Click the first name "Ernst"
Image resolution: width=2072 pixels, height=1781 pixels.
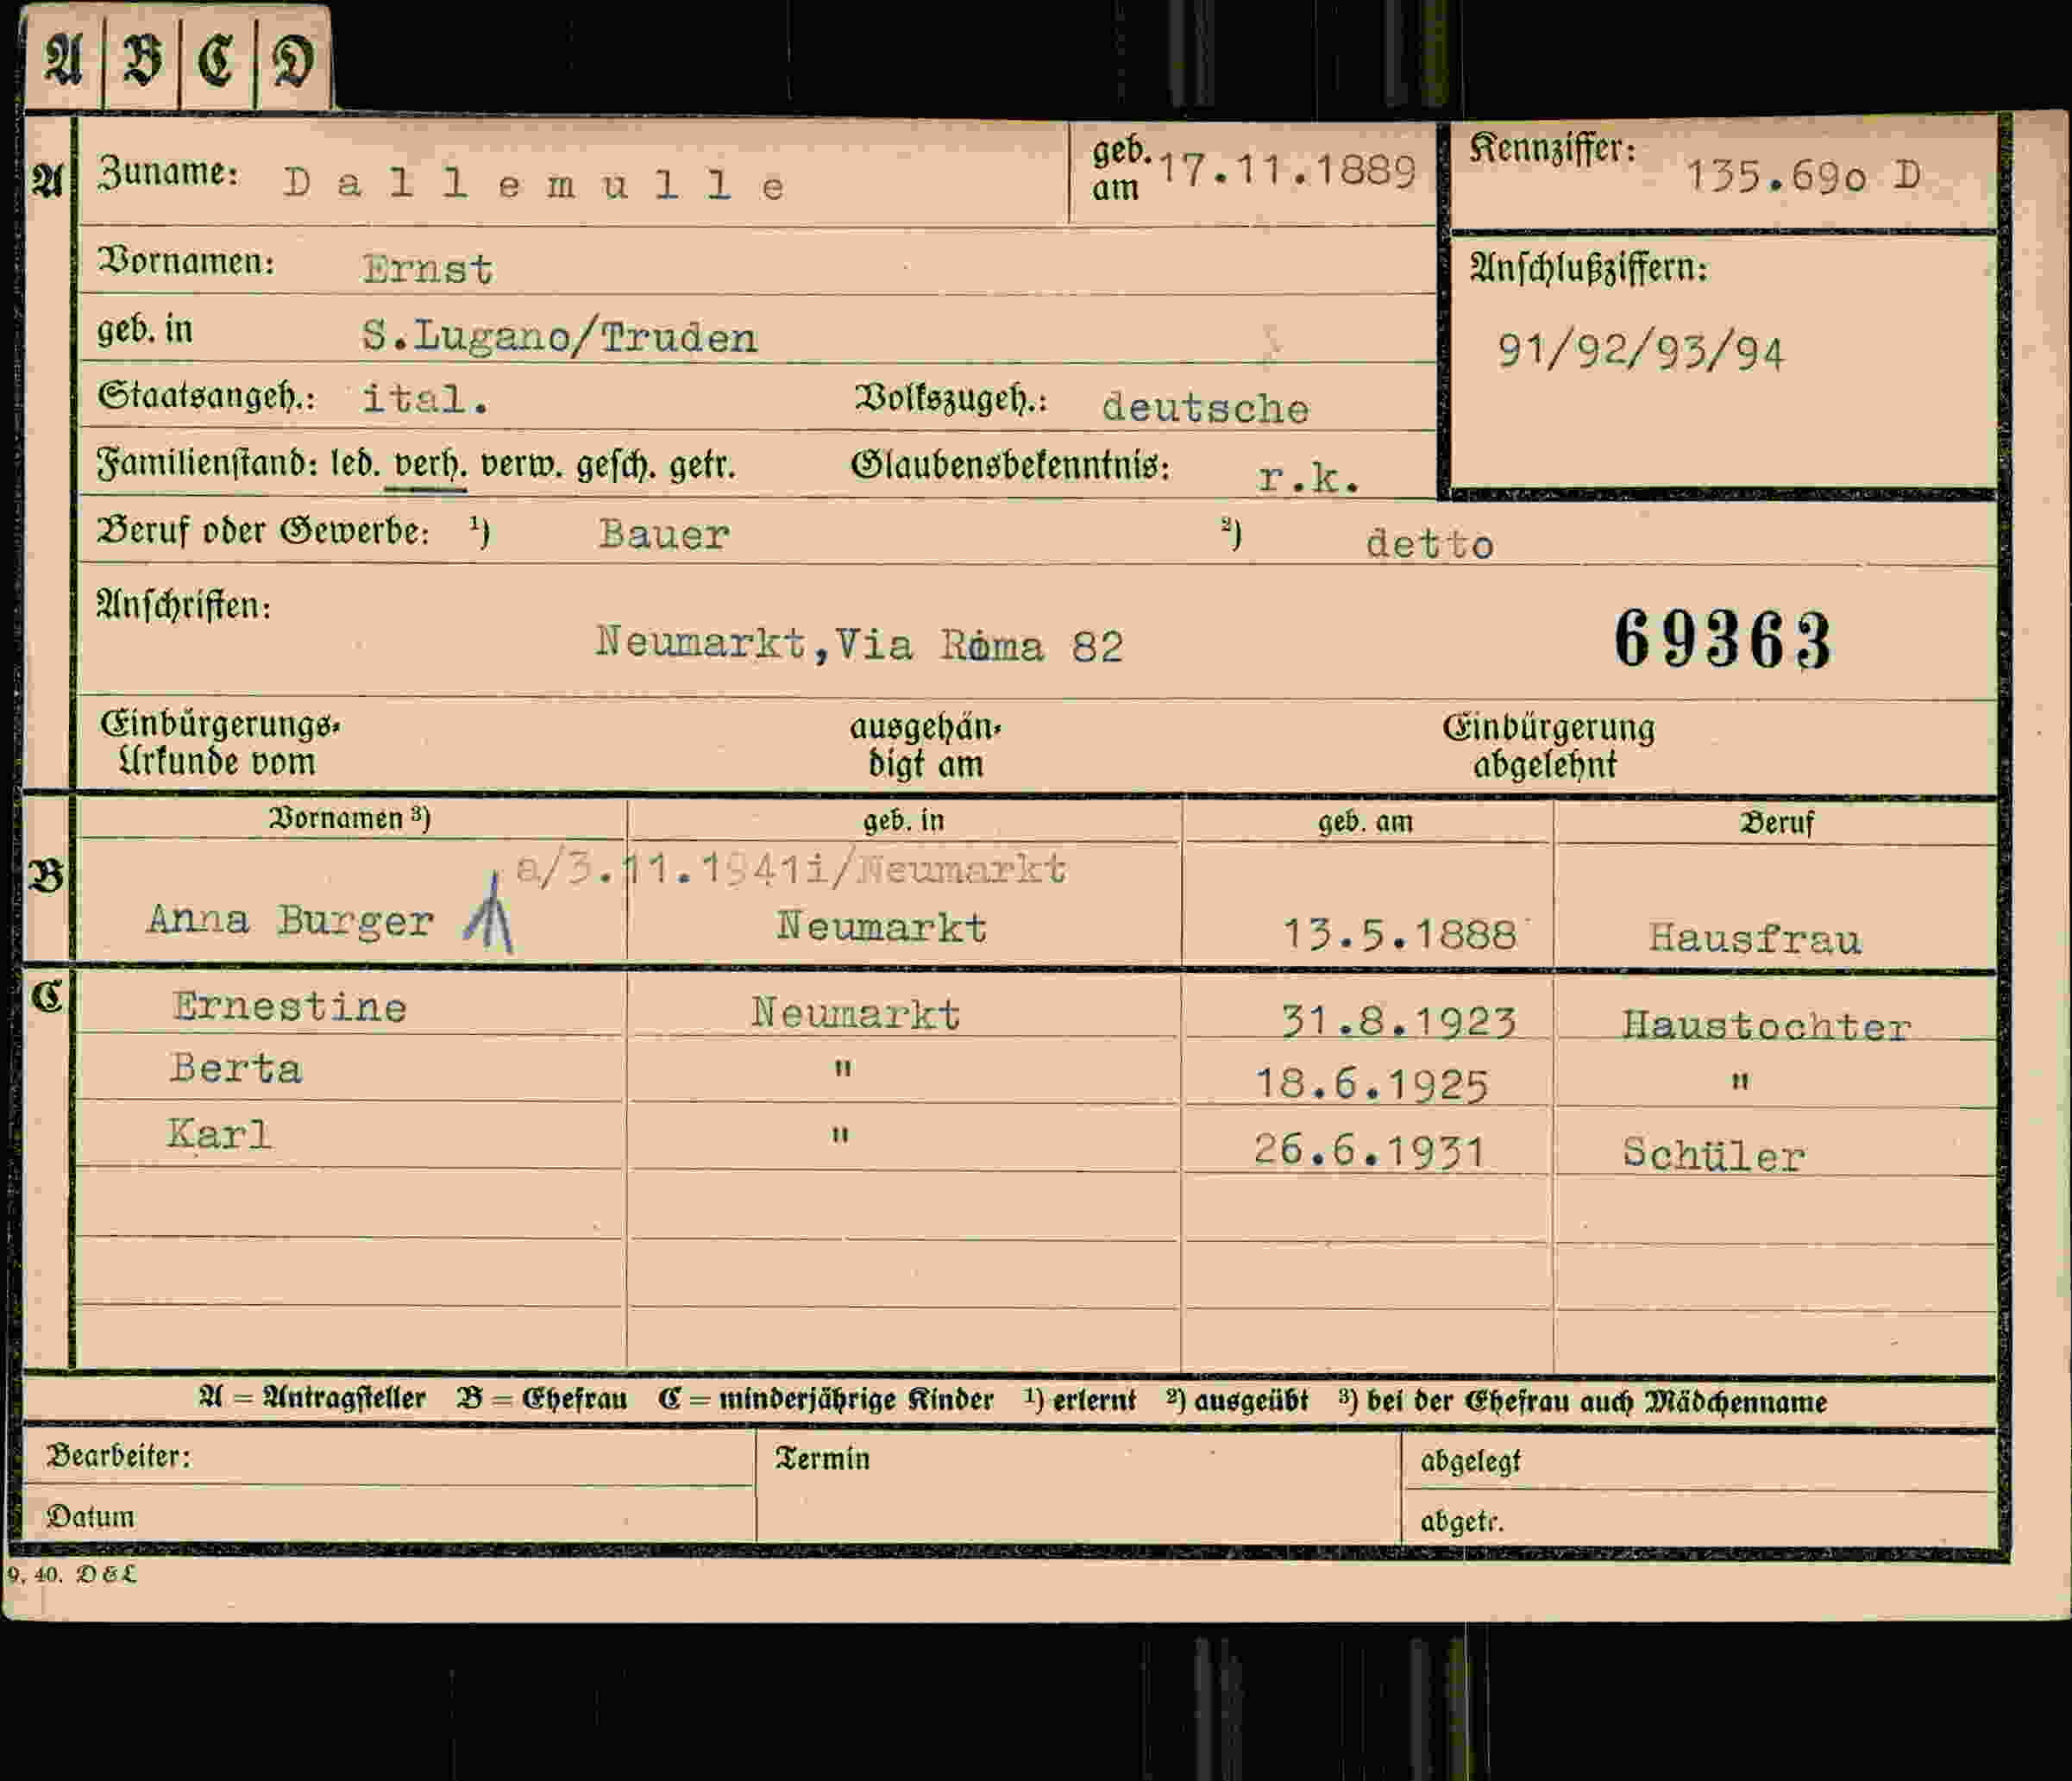(427, 268)
